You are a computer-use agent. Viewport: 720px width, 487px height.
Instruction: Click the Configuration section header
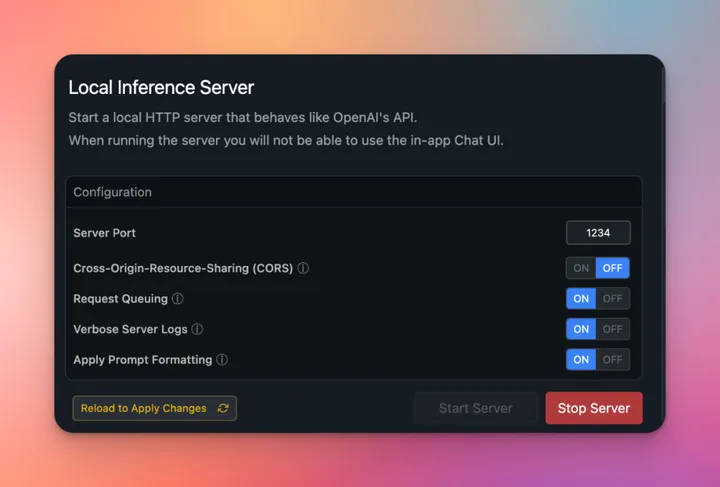click(354, 192)
